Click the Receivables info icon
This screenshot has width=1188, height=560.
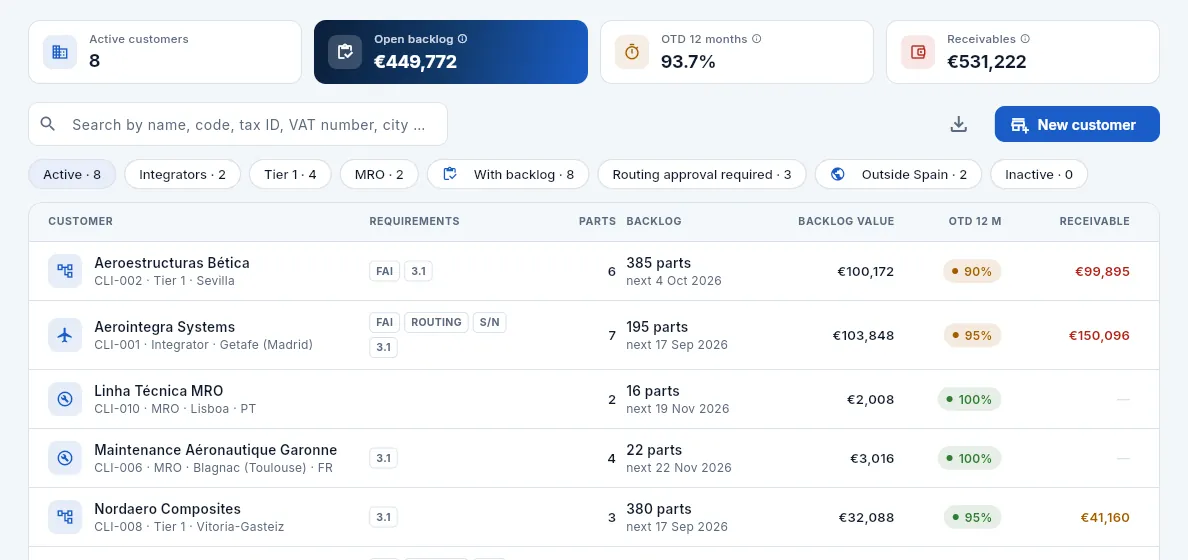point(1025,39)
